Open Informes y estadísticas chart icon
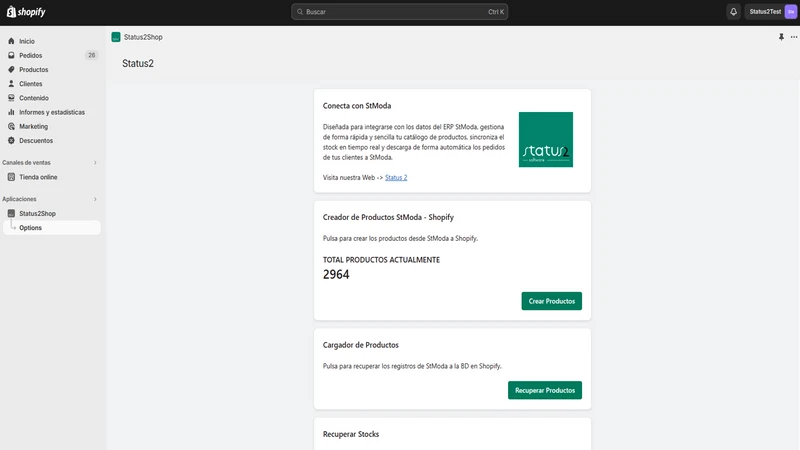 click(11, 112)
